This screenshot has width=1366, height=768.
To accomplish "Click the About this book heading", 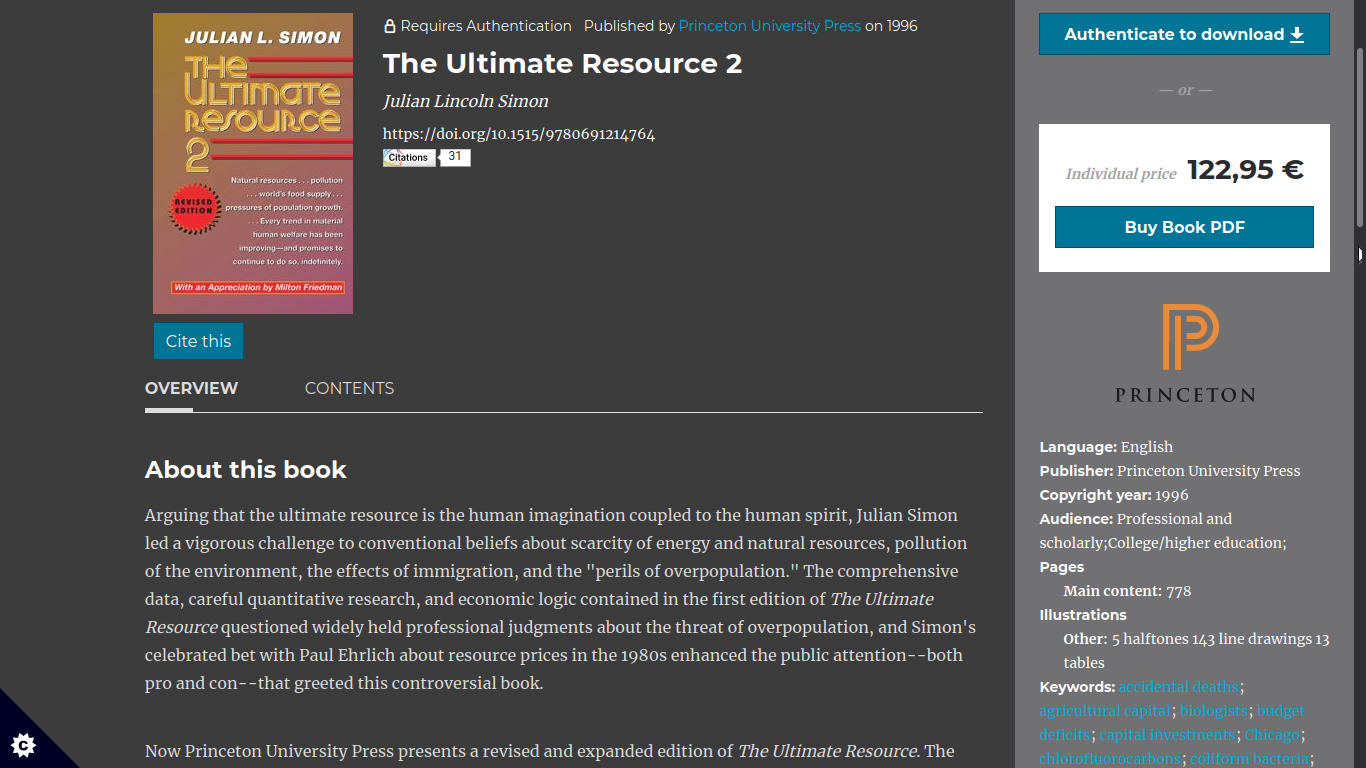I will (246, 470).
